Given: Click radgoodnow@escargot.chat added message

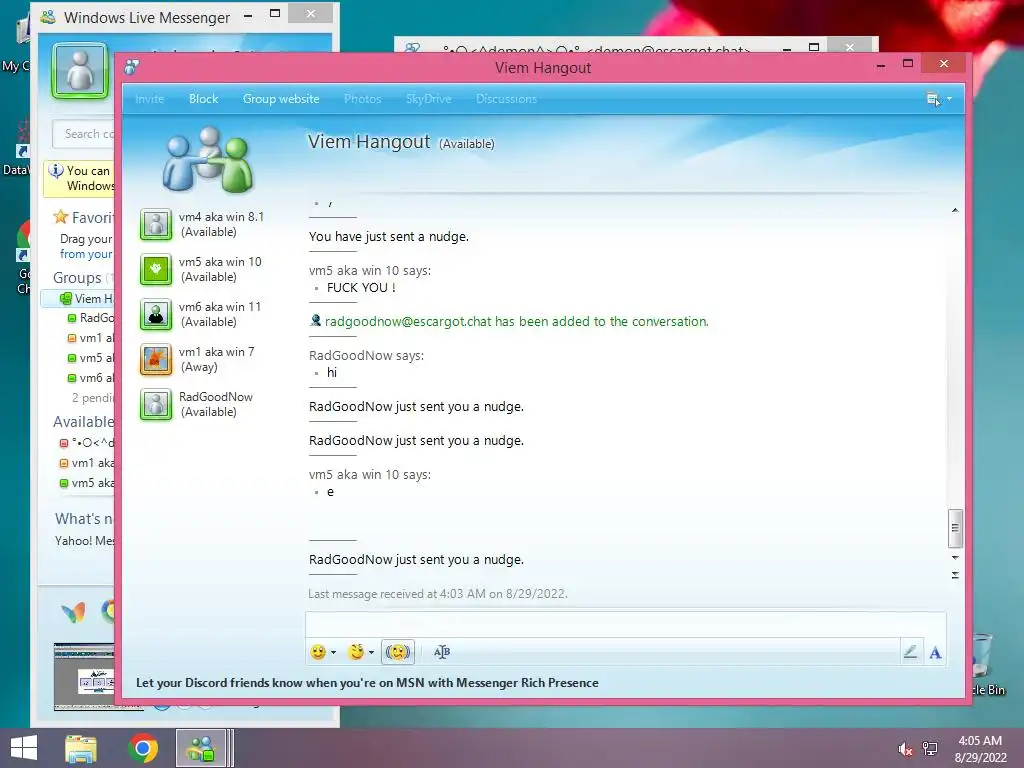Looking at the screenshot, I should click(516, 321).
